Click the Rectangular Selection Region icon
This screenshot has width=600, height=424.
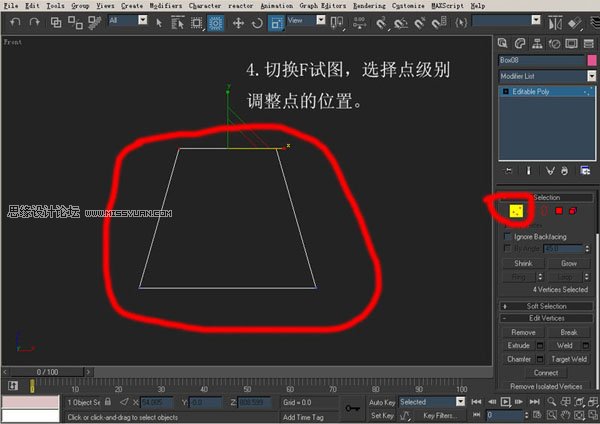(x=197, y=23)
